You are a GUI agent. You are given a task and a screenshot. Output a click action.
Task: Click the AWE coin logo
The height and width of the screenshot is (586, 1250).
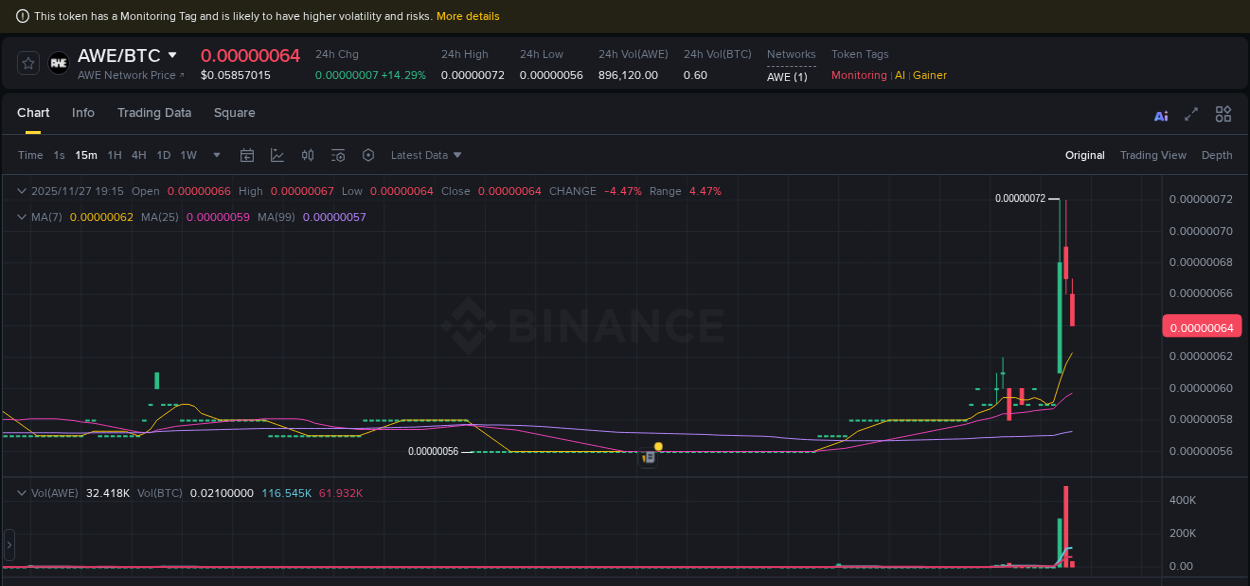point(58,63)
